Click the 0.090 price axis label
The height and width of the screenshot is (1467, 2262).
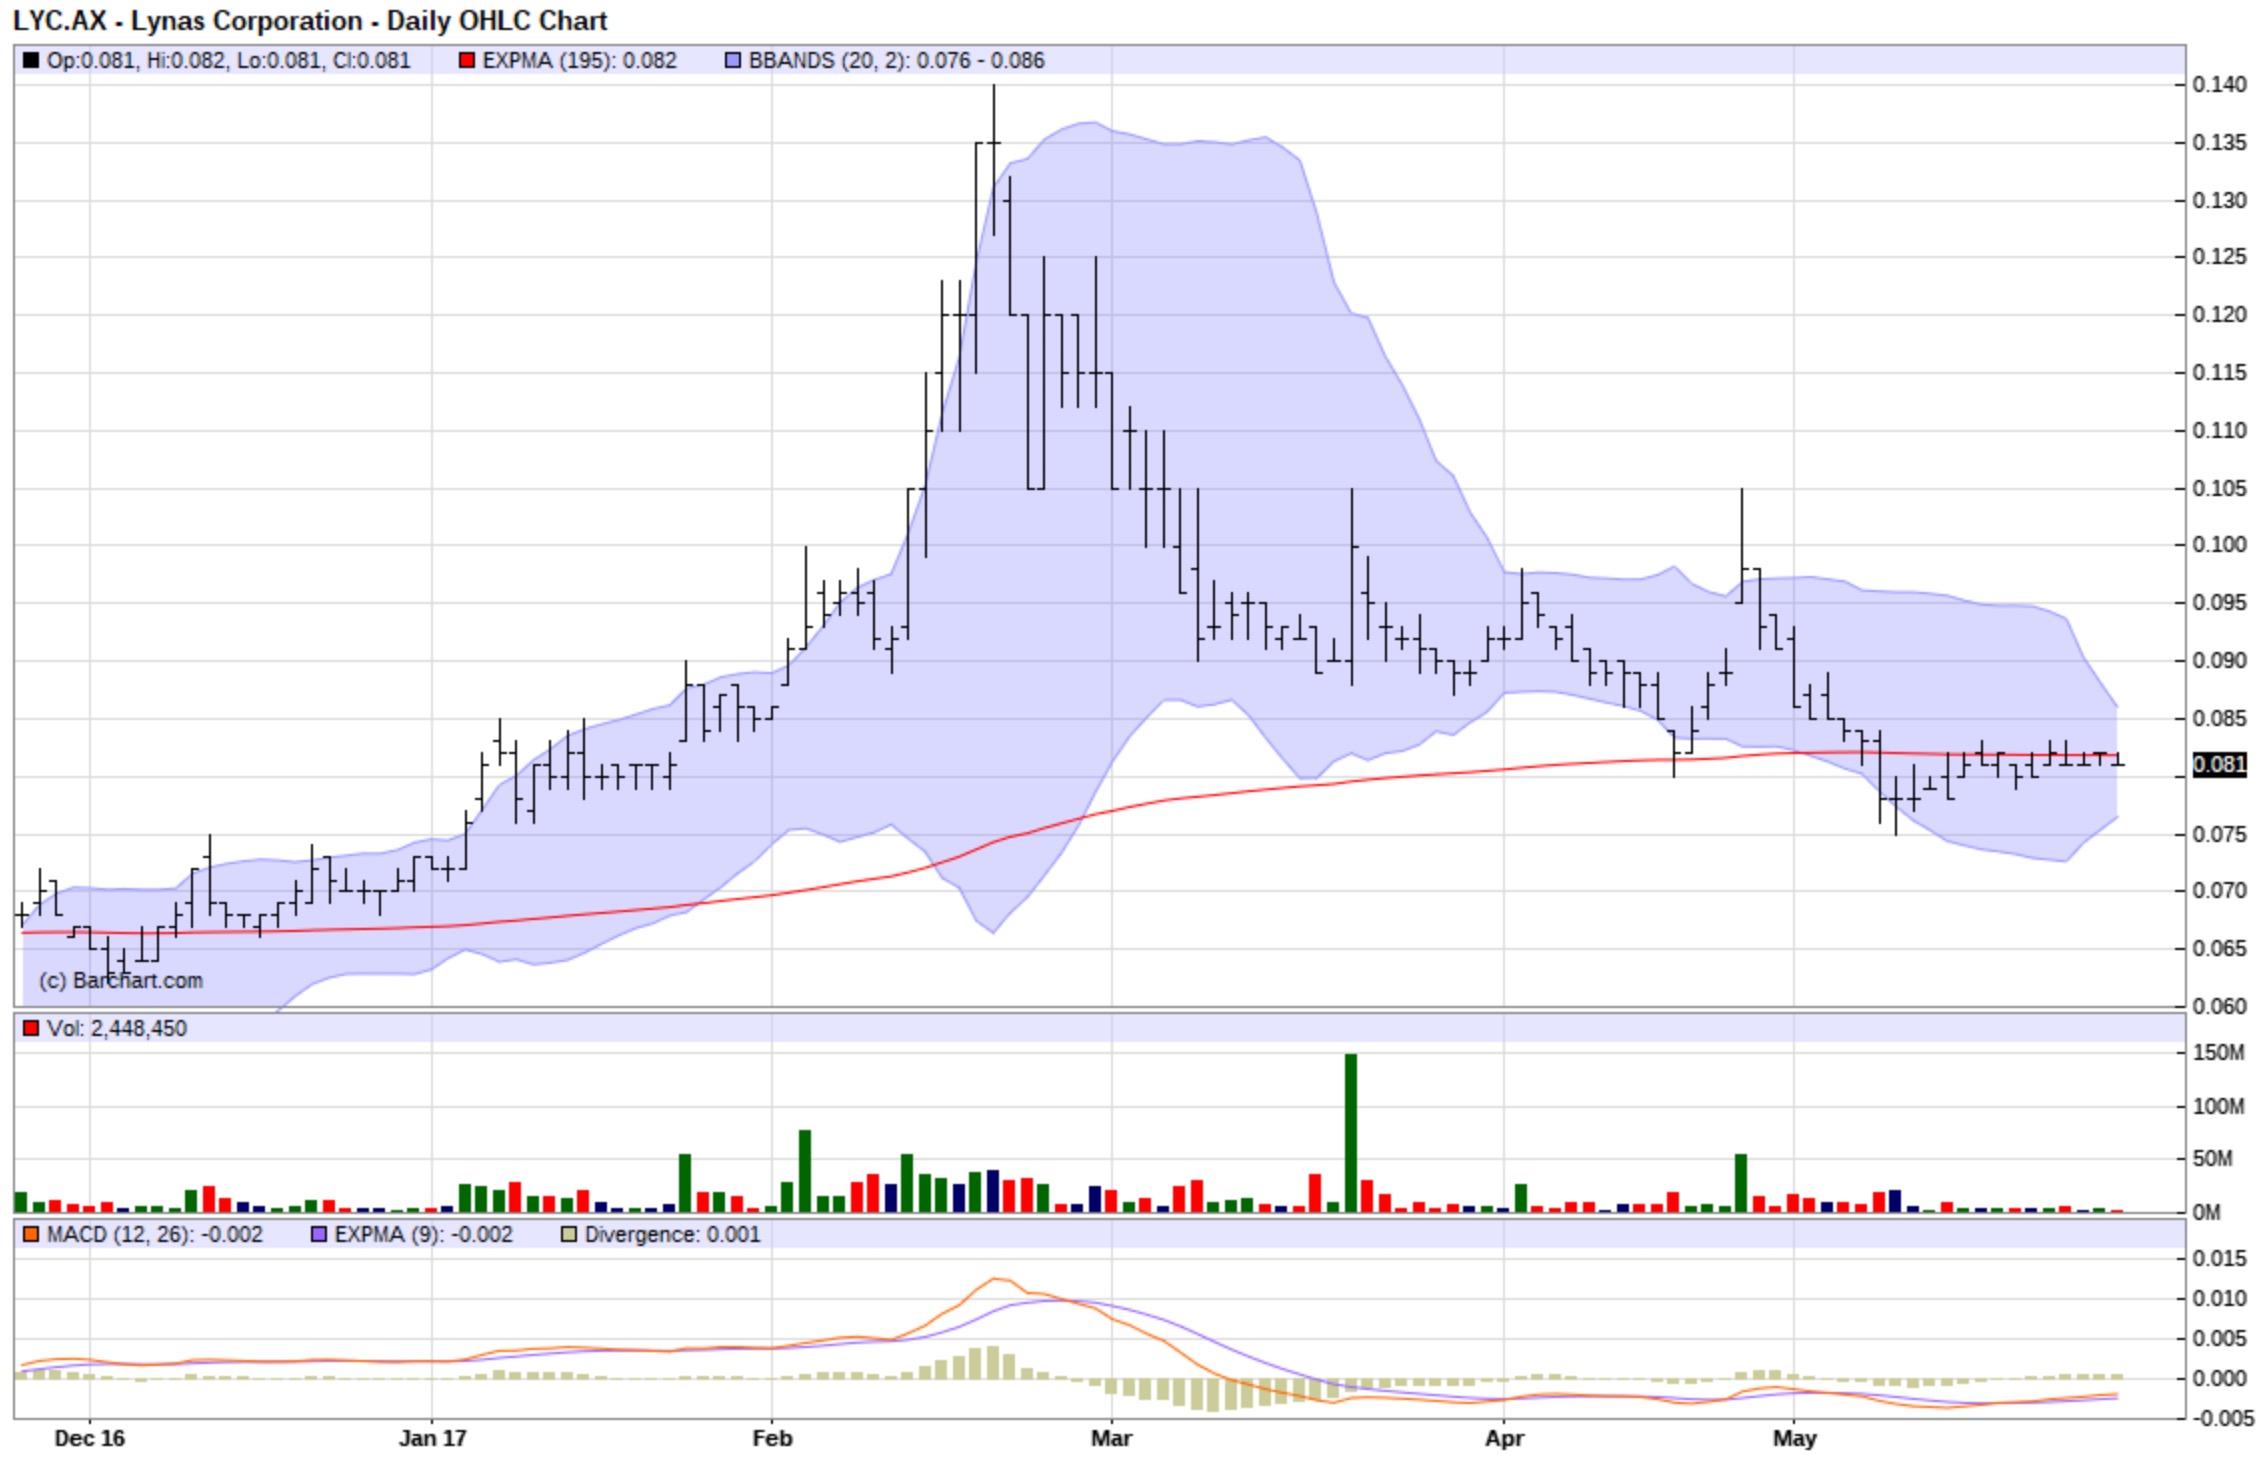tap(2220, 661)
